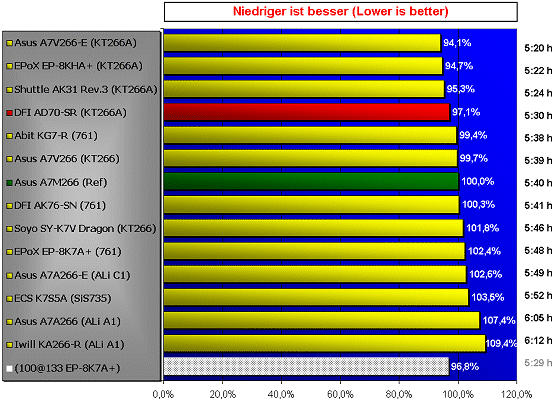The height and width of the screenshot is (400, 555).
Task: Click the 99,4% data label
Action: [473, 135]
